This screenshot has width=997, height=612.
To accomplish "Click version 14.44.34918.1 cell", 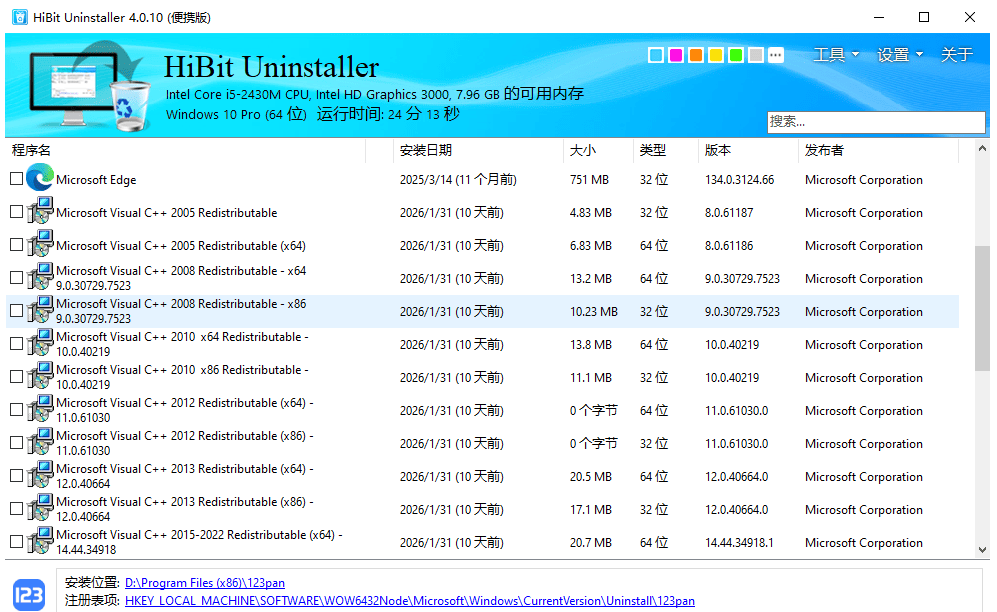I will click(x=739, y=543).
